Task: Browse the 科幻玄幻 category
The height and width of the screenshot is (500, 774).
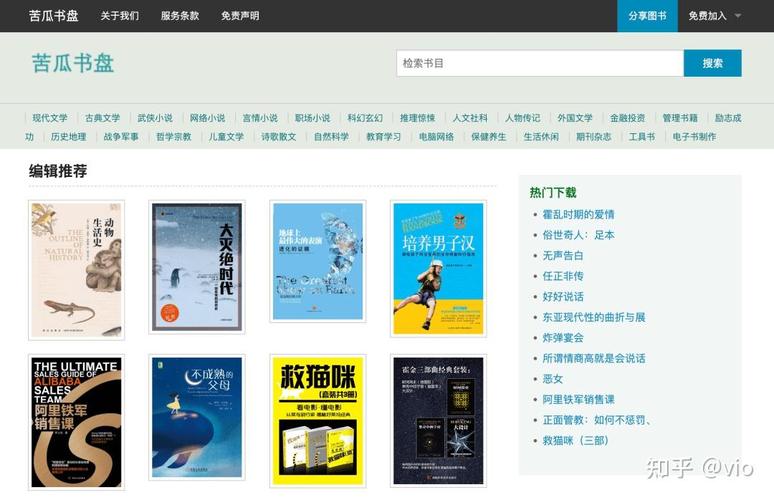Action: [365, 118]
